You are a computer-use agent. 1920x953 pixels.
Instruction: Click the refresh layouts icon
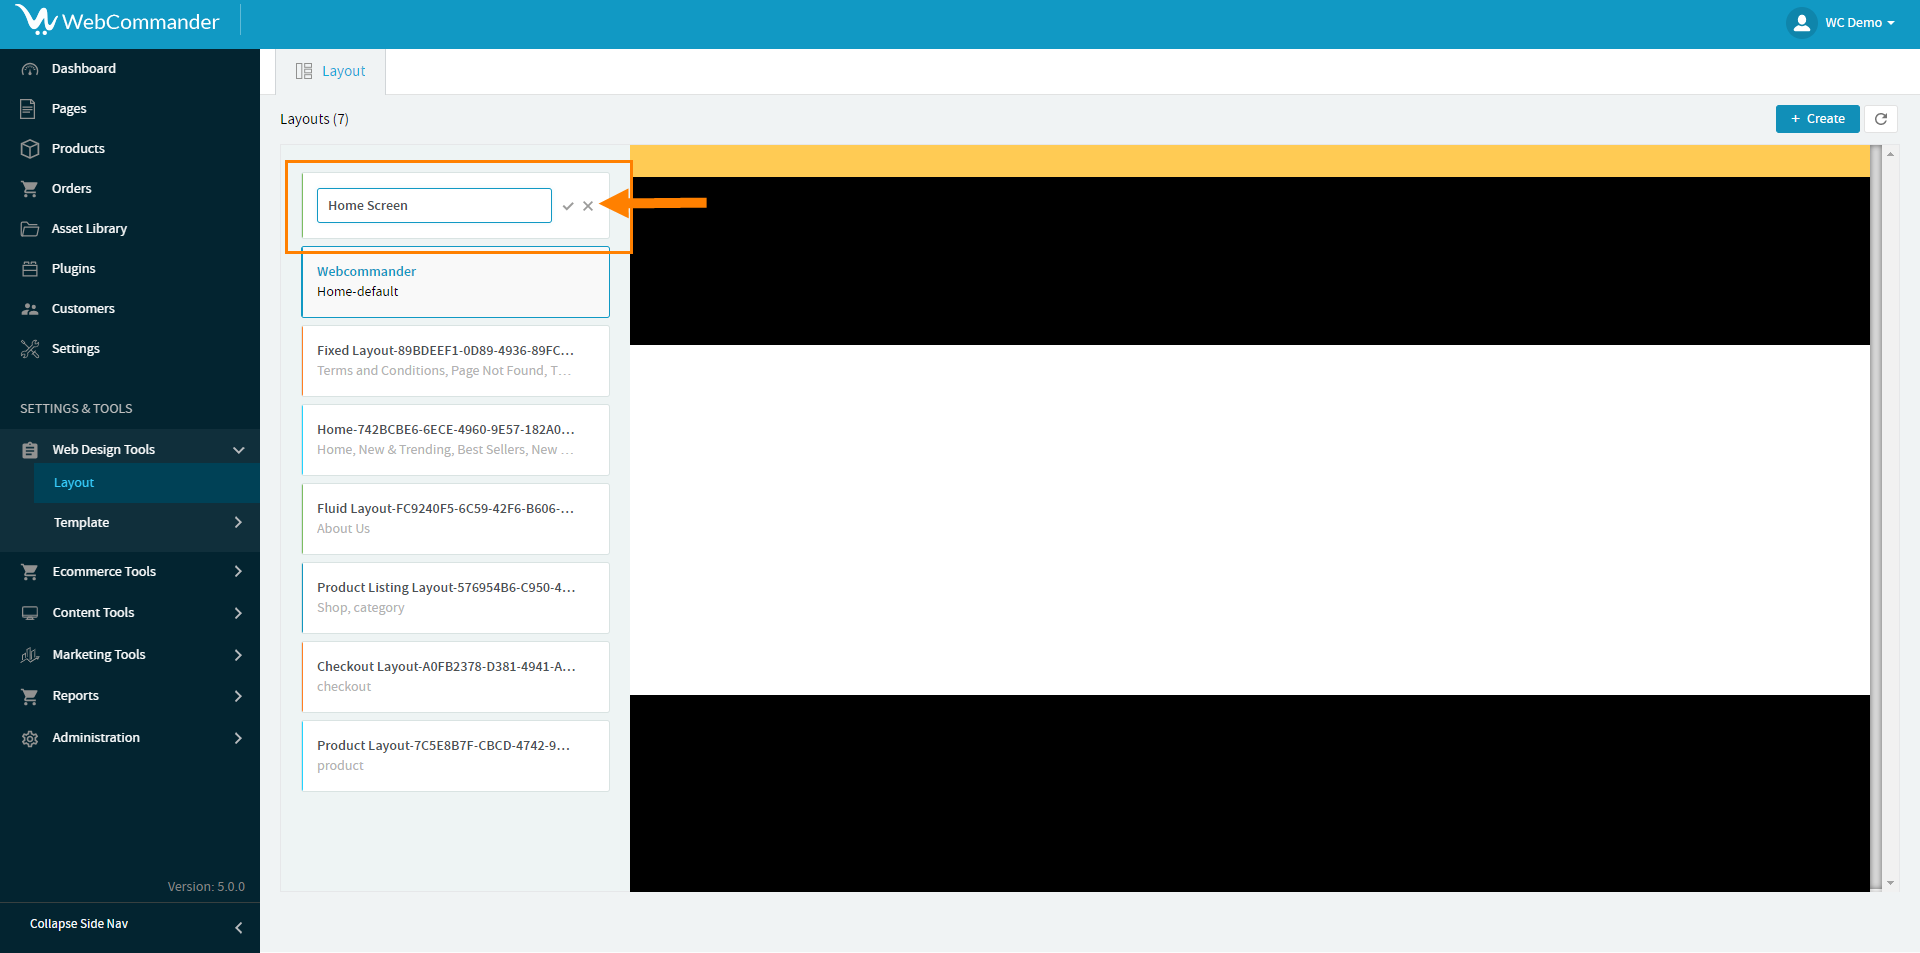click(x=1881, y=119)
